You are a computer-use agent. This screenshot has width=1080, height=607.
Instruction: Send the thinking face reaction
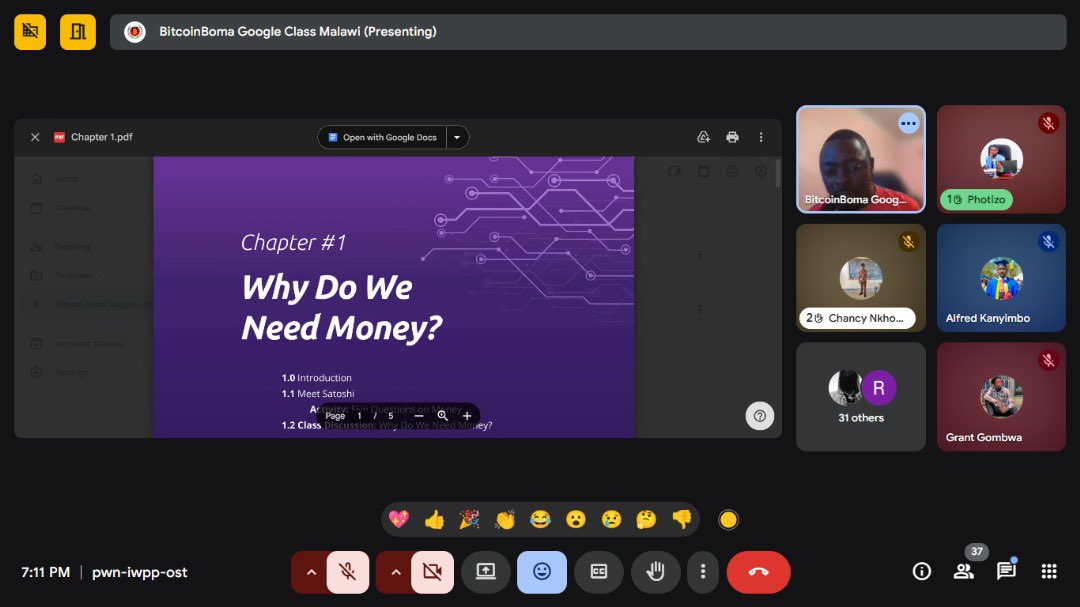click(646, 519)
